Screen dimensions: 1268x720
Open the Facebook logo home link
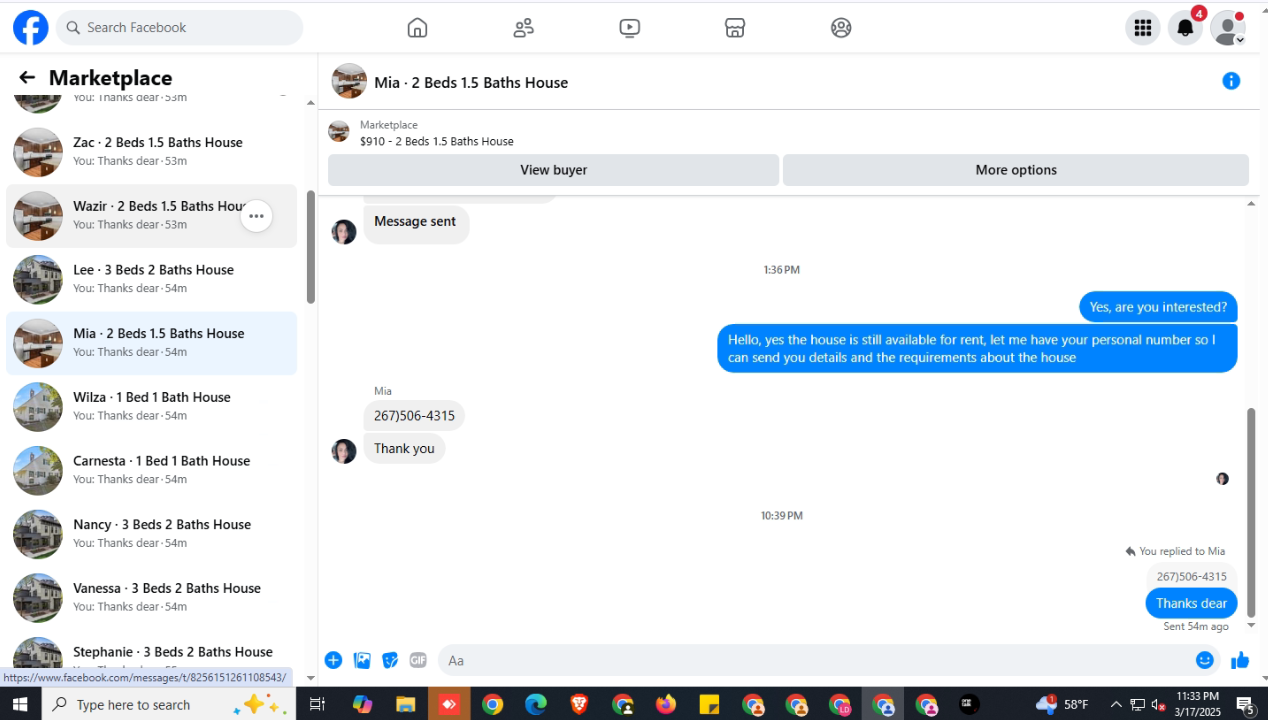pyautogui.click(x=31, y=28)
